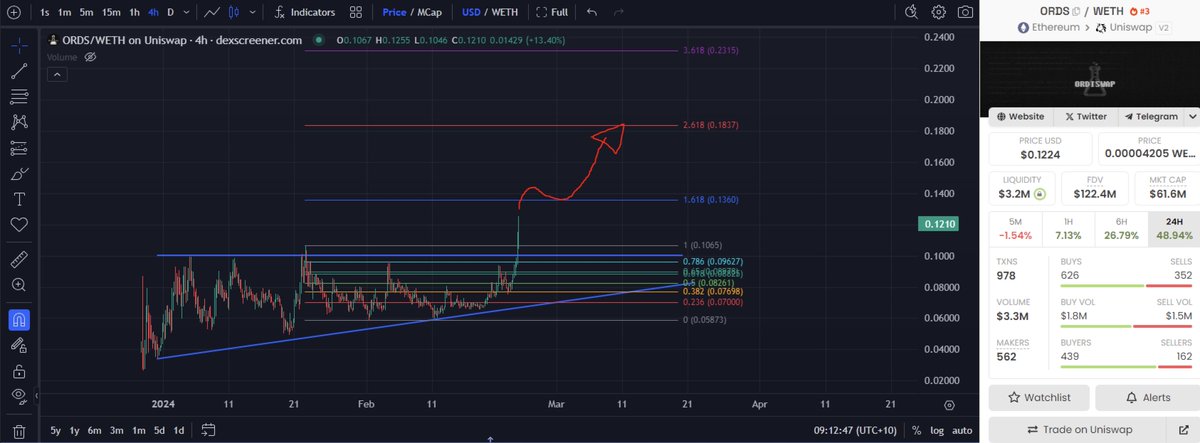This screenshot has width=1200, height=443.
Task: Click the trash remove drawings icon
Action: point(19,431)
